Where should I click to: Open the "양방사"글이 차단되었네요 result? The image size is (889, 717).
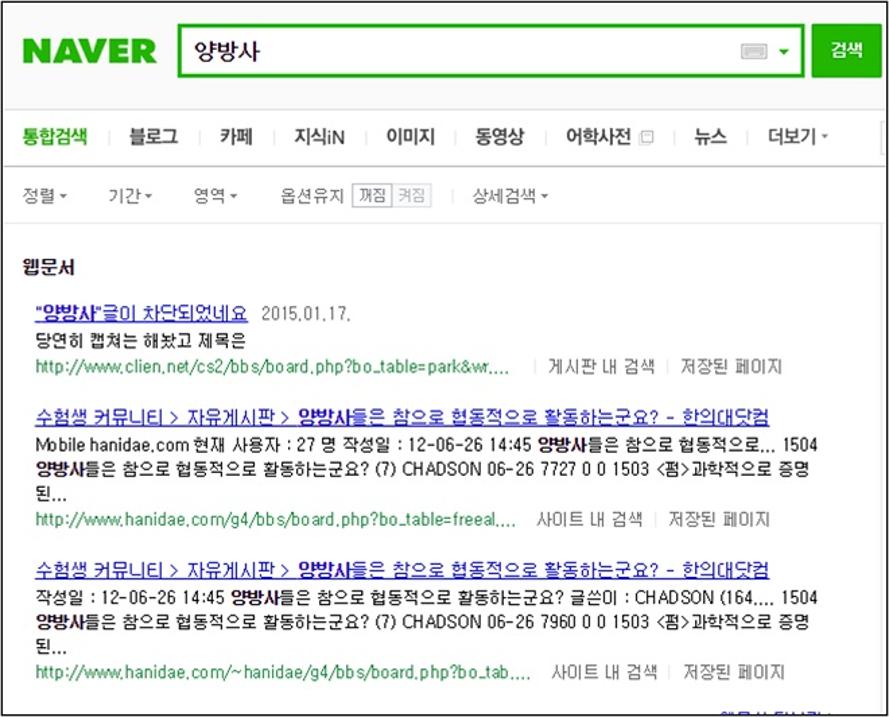141,313
